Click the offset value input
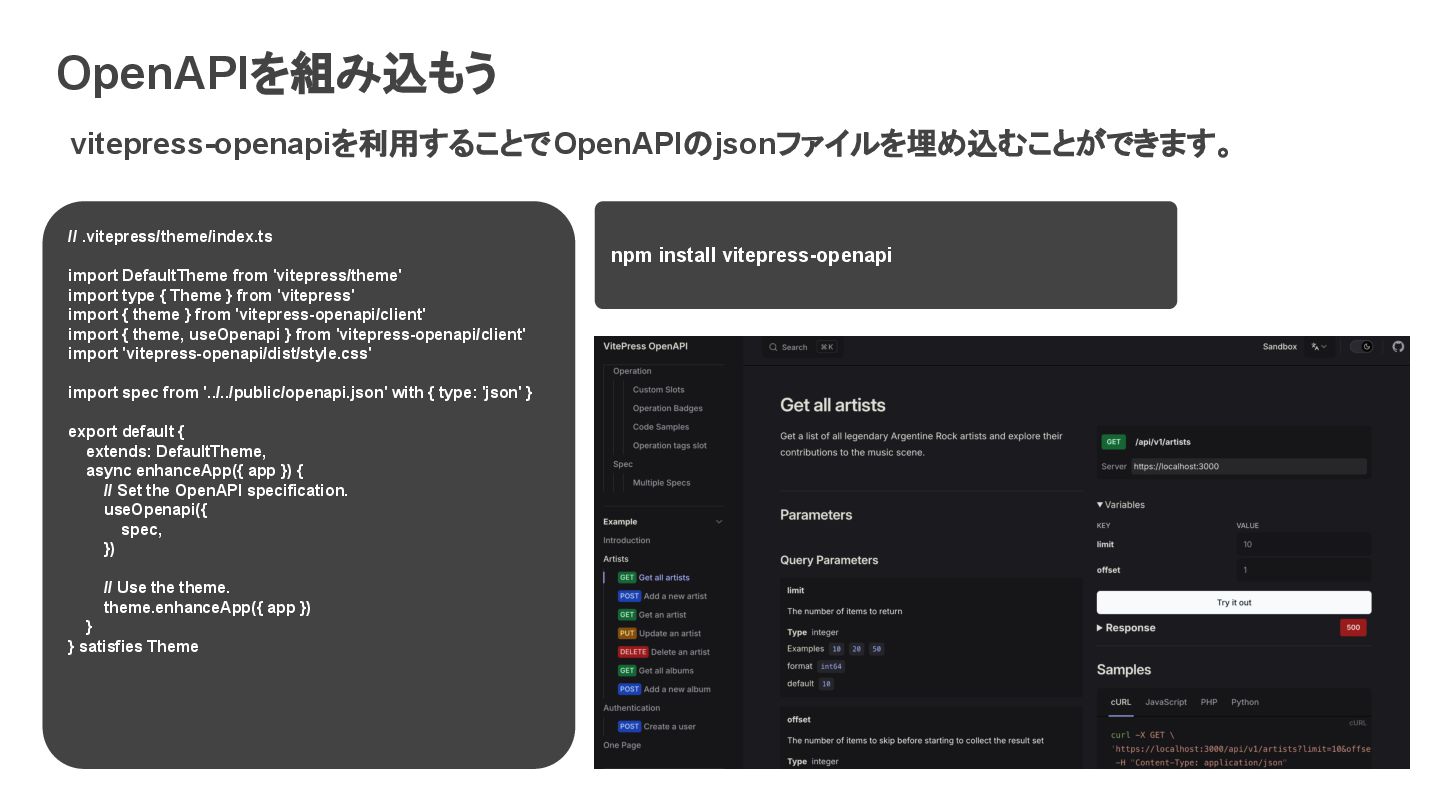The width and height of the screenshot is (1440, 810). click(1303, 570)
